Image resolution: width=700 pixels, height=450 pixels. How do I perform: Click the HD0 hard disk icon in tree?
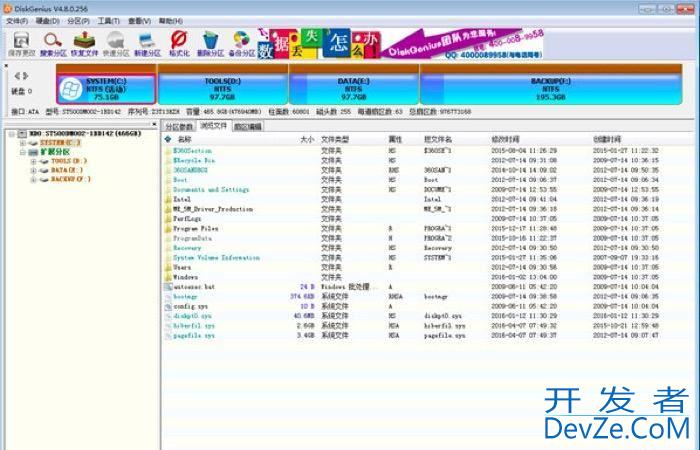22,133
